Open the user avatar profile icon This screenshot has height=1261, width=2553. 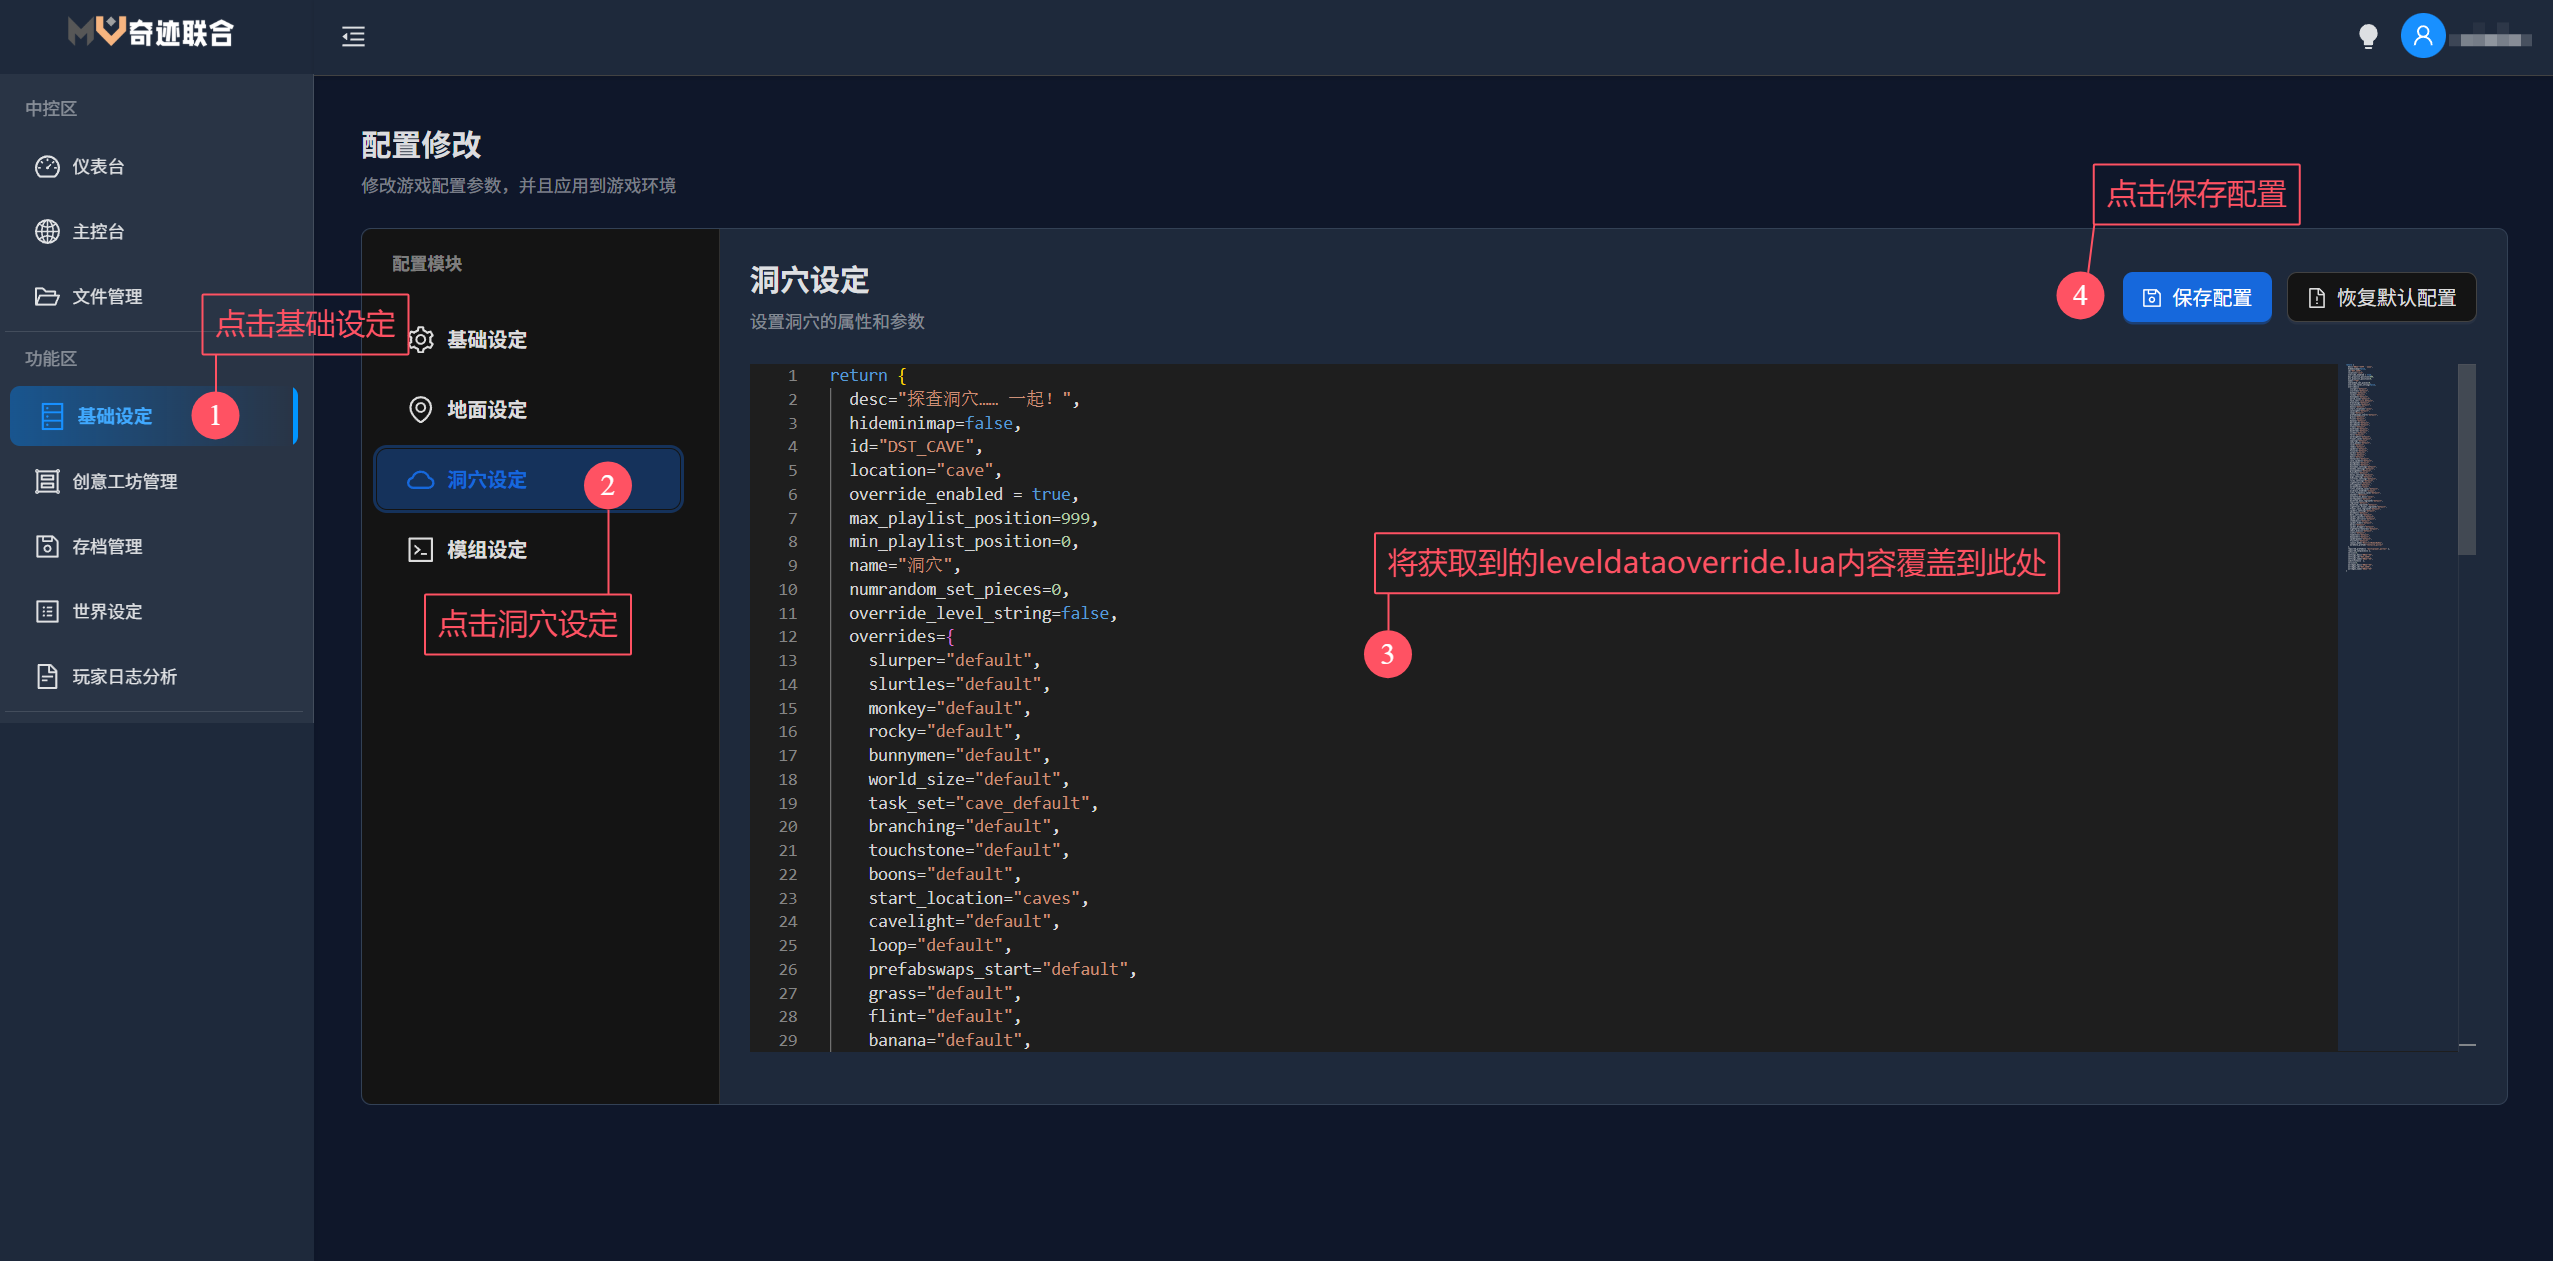[2422, 37]
